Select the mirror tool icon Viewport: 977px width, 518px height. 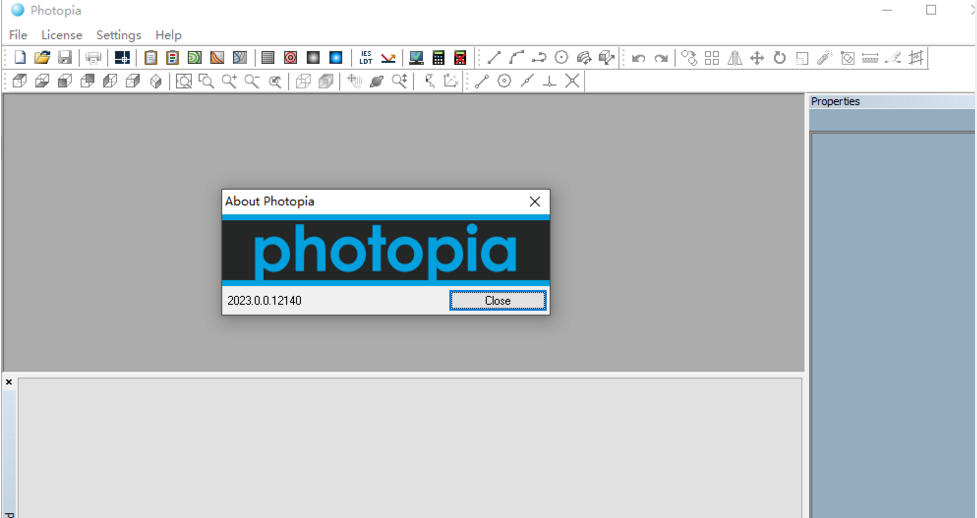pyautogui.click(x=735, y=58)
